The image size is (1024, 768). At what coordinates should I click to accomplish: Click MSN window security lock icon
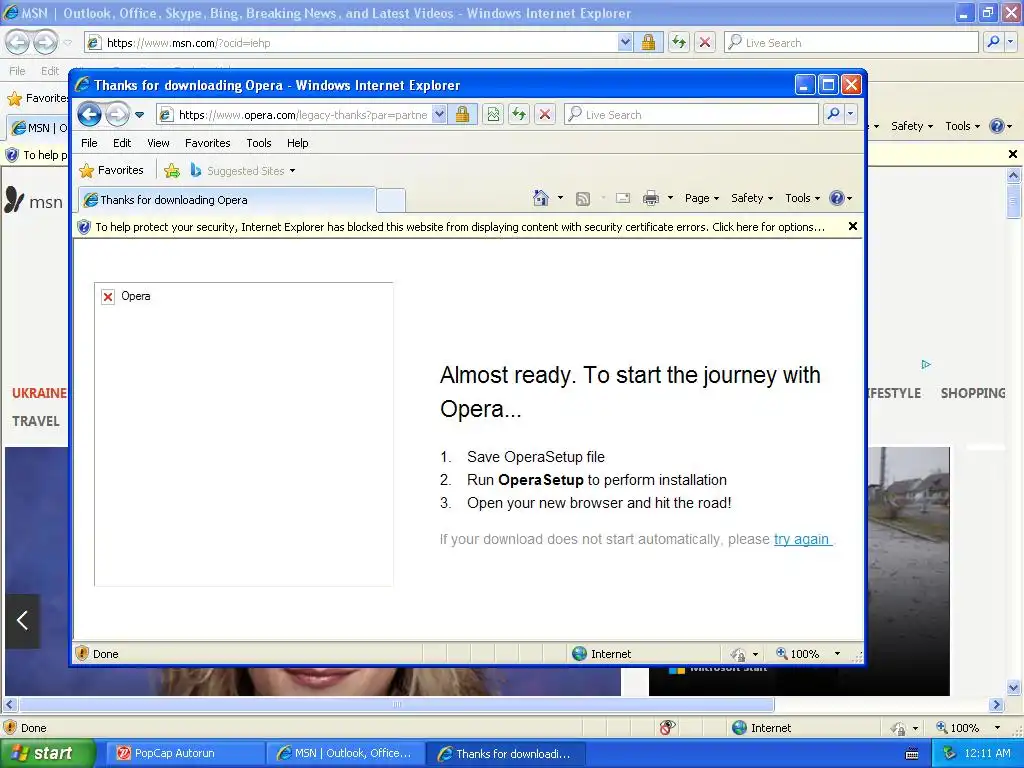tap(648, 43)
